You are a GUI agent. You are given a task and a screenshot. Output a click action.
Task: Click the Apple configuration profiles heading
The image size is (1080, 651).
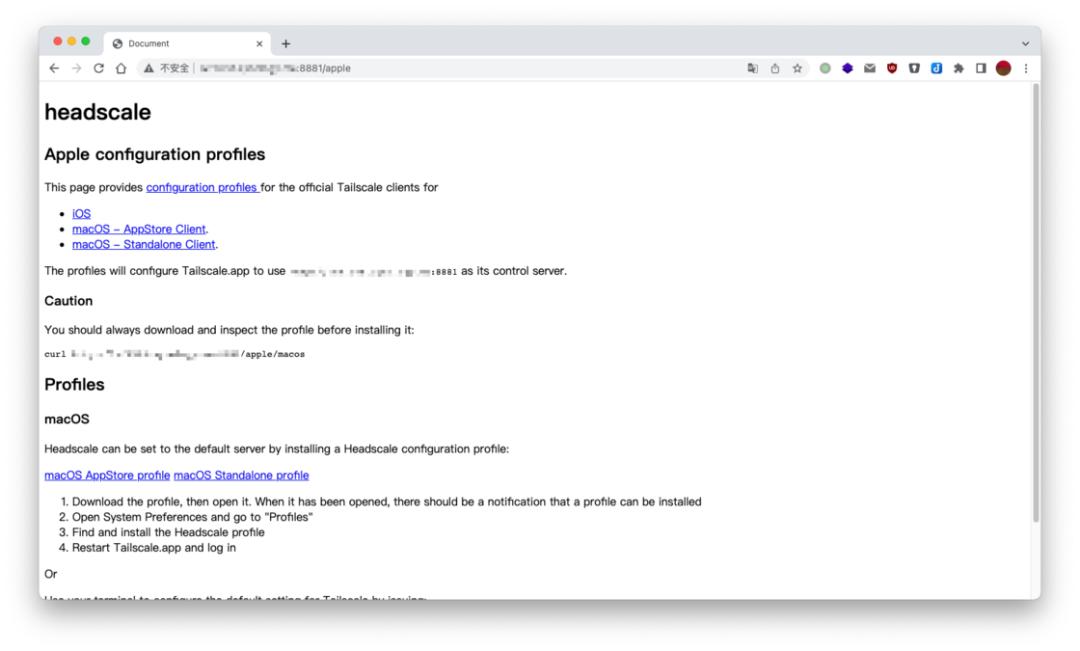pyautogui.click(x=155, y=154)
